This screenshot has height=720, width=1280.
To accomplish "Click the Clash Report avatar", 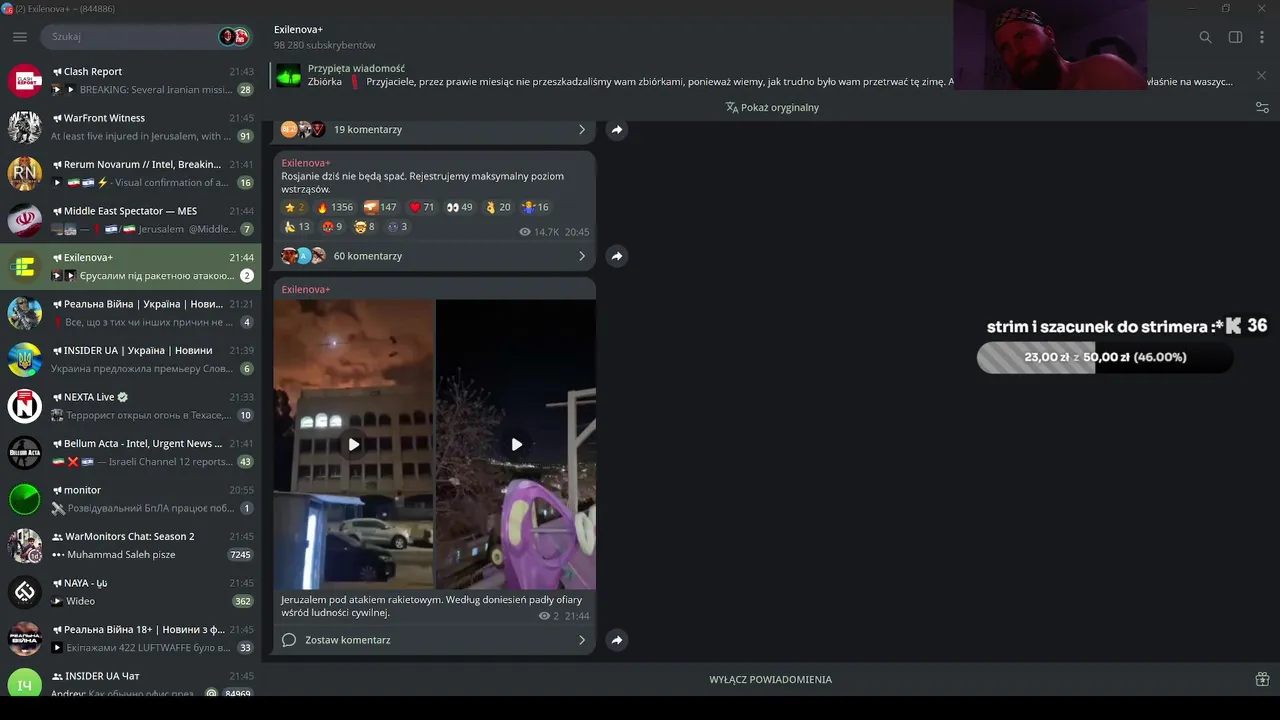I will [24, 81].
